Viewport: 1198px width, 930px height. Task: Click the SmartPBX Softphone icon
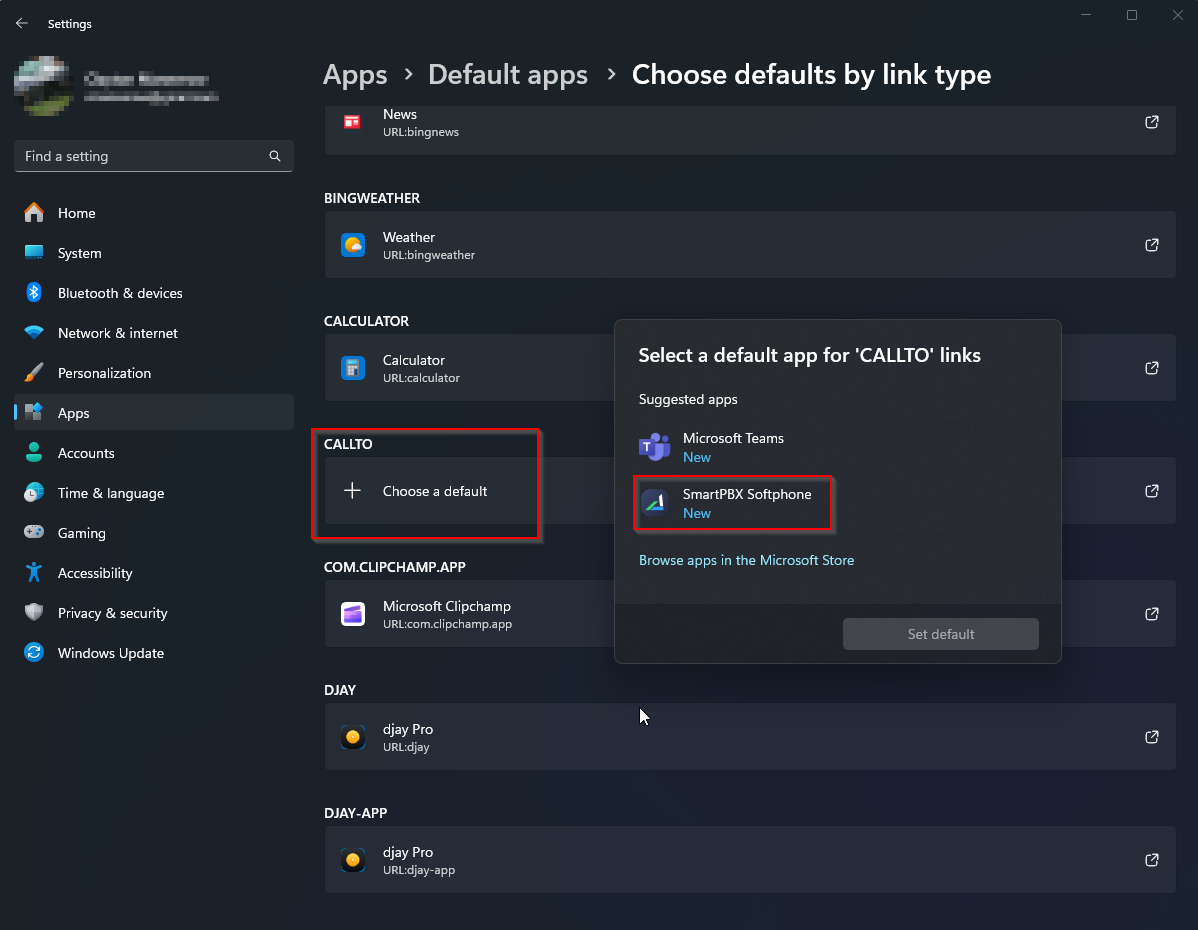click(655, 503)
